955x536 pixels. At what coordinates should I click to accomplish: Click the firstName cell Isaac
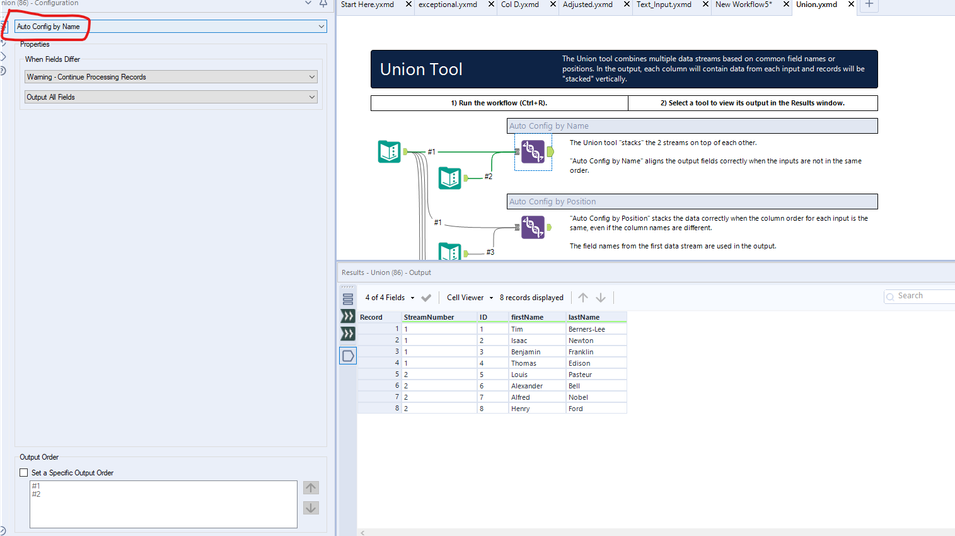537,340
